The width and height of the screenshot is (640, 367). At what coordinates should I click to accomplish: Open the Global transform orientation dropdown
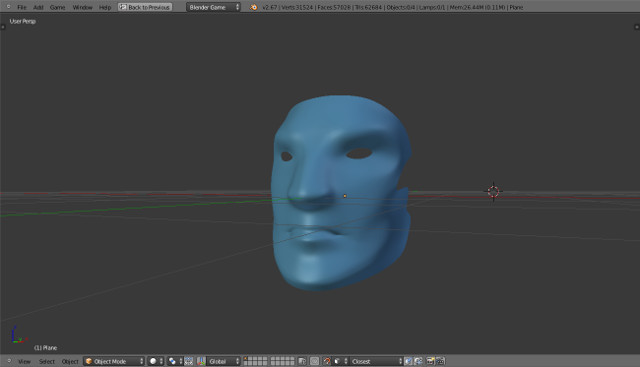pyautogui.click(x=223, y=361)
